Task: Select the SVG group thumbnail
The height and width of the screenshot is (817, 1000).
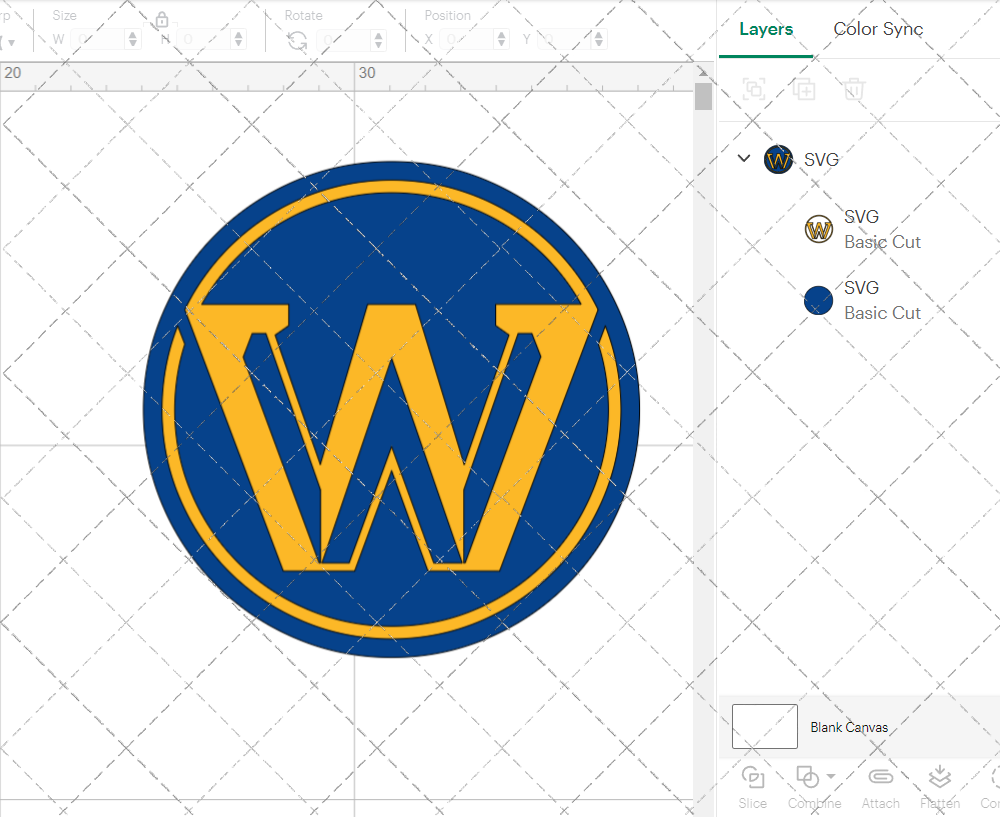Action: (778, 159)
